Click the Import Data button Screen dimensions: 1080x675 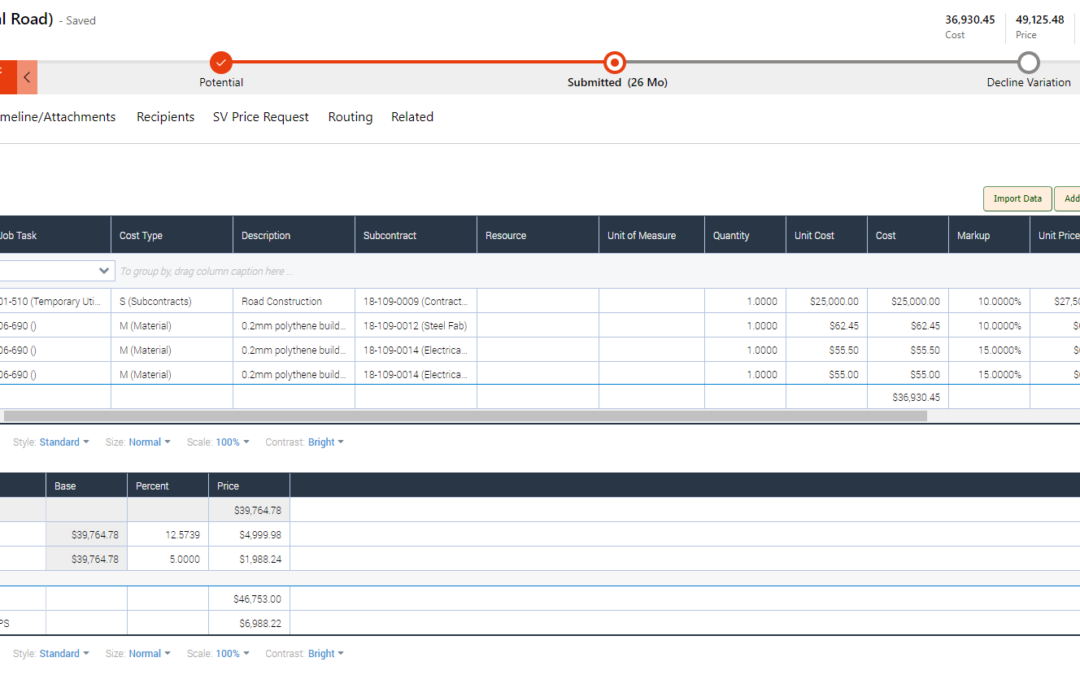pos(1017,199)
